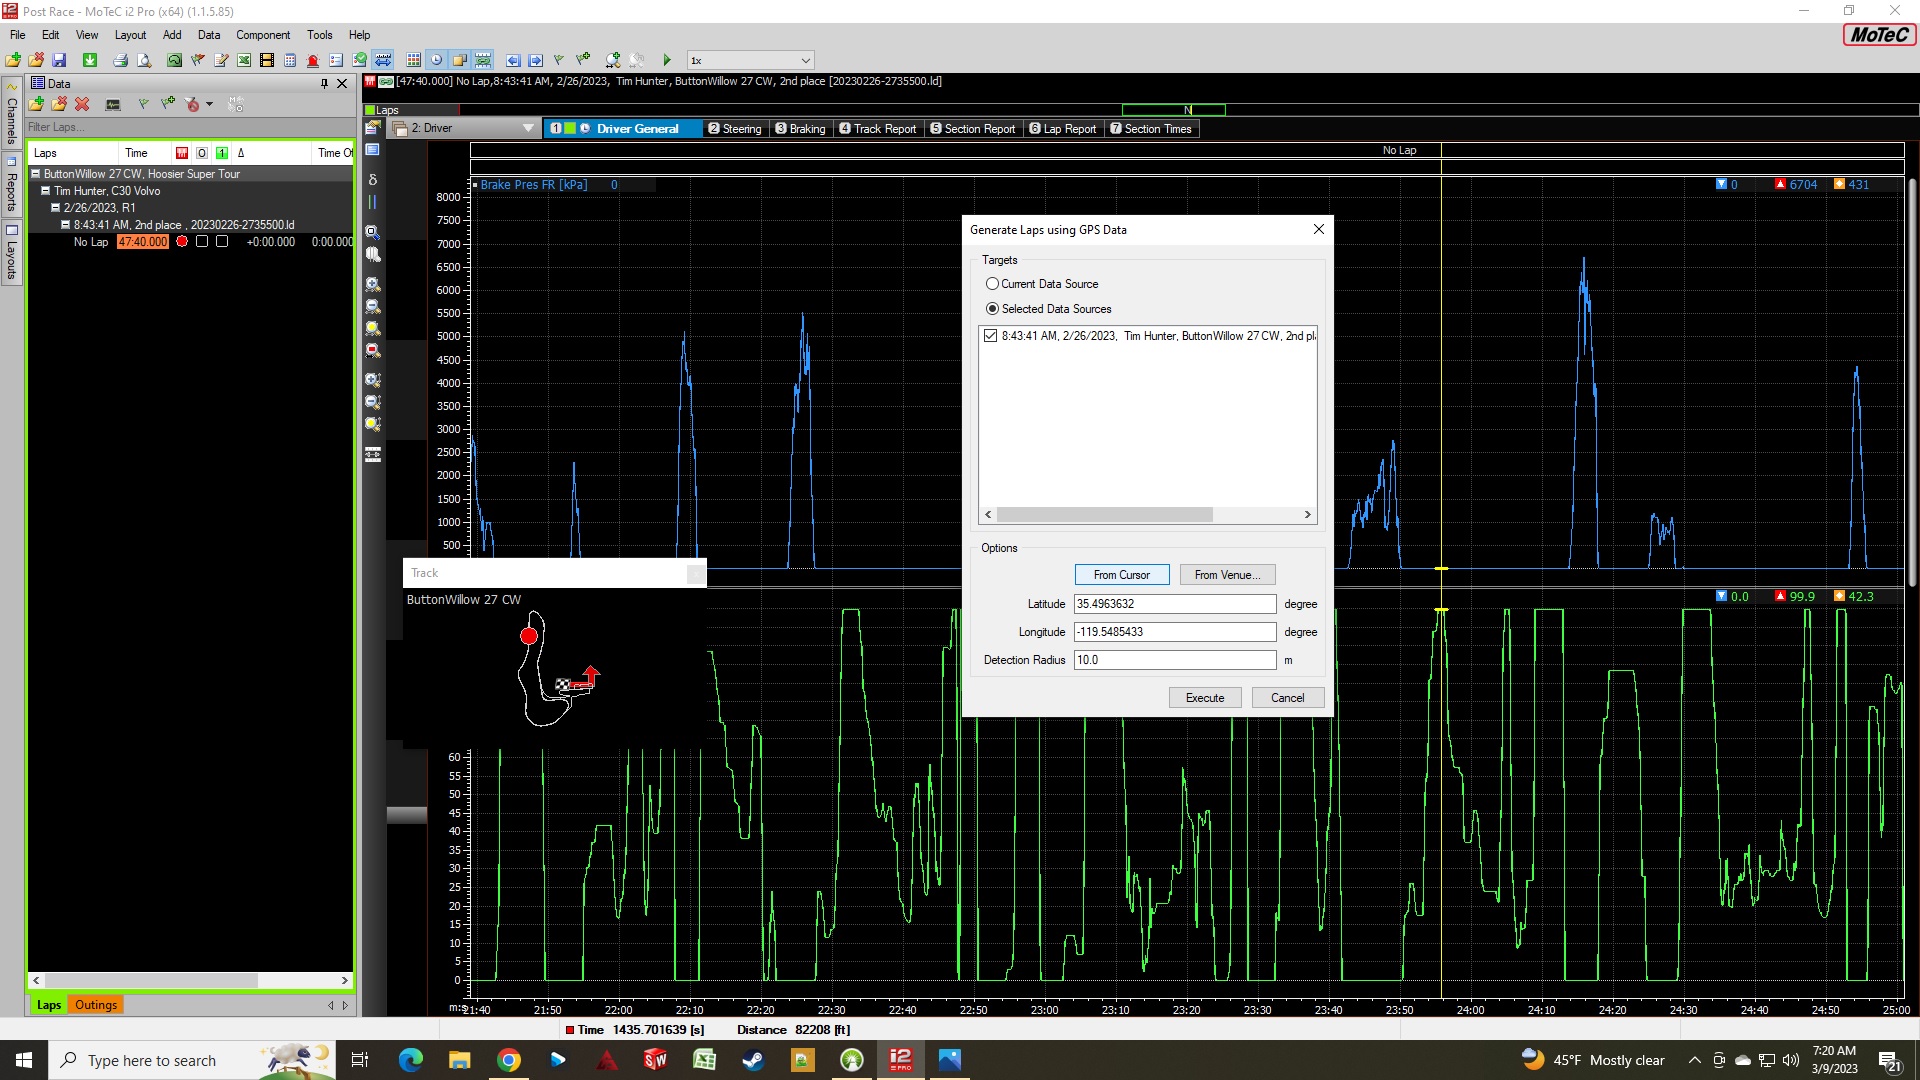Show hidden system tray icons chevron
Screen dimensions: 1920x1080
tap(1694, 1060)
